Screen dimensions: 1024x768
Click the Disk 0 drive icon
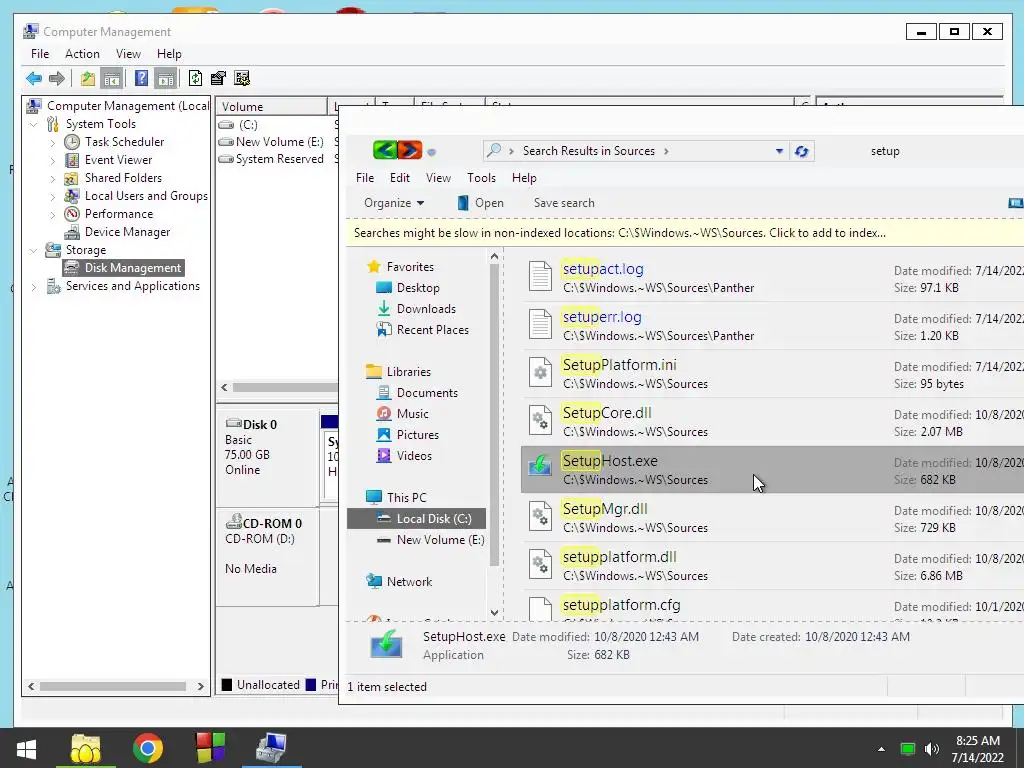pos(233,424)
